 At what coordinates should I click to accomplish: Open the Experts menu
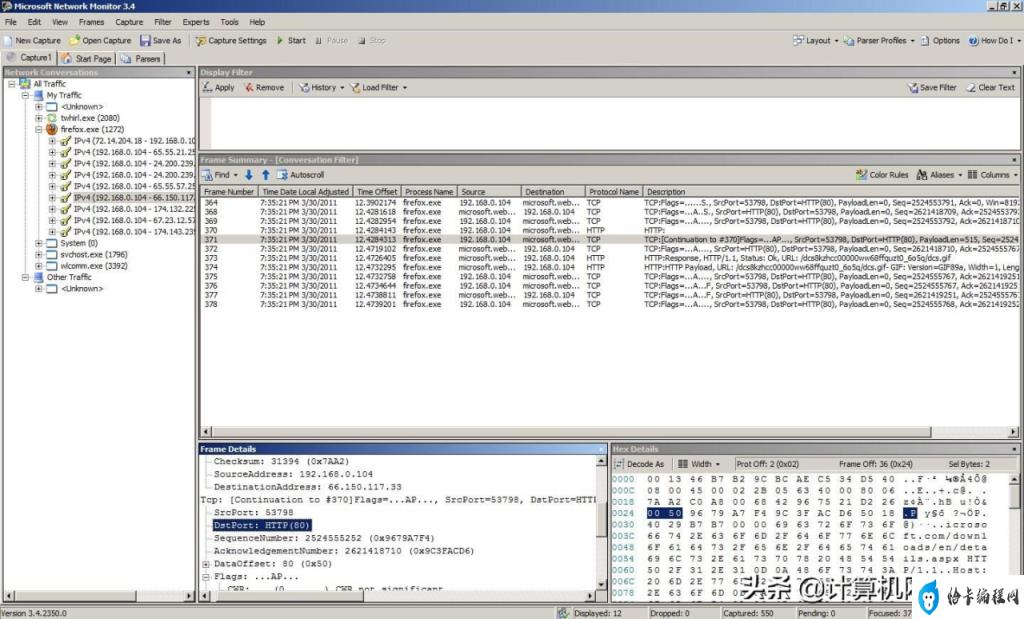coord(196,22)
